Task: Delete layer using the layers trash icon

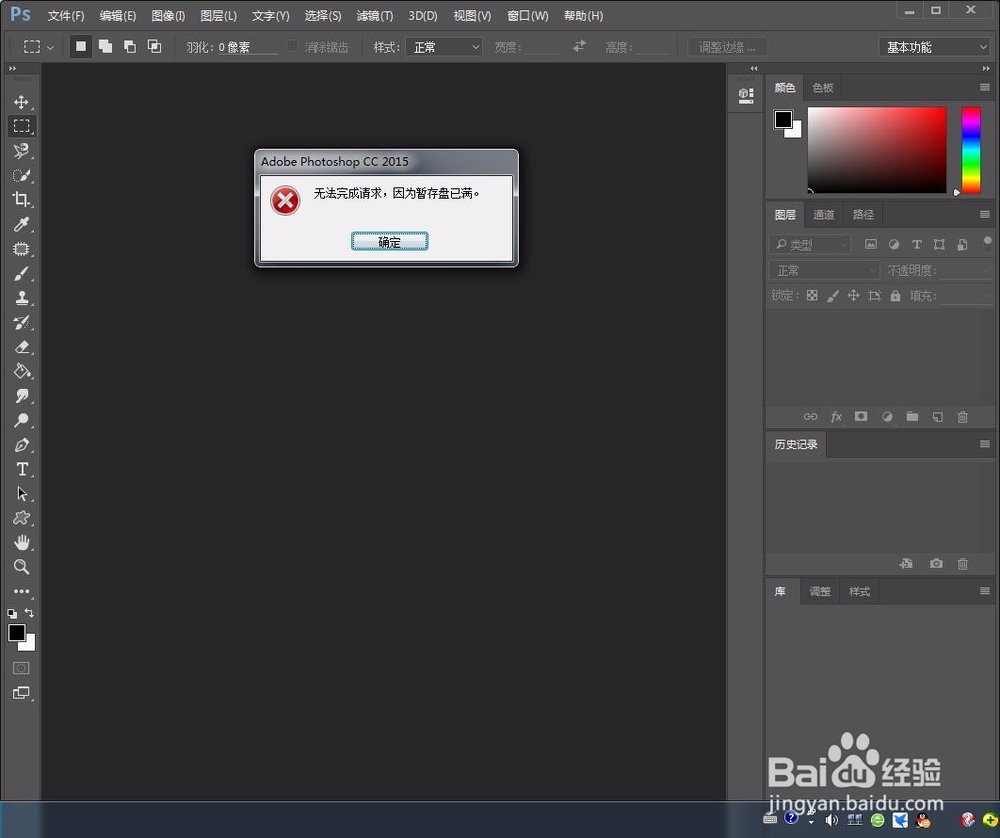Action: 962,416
